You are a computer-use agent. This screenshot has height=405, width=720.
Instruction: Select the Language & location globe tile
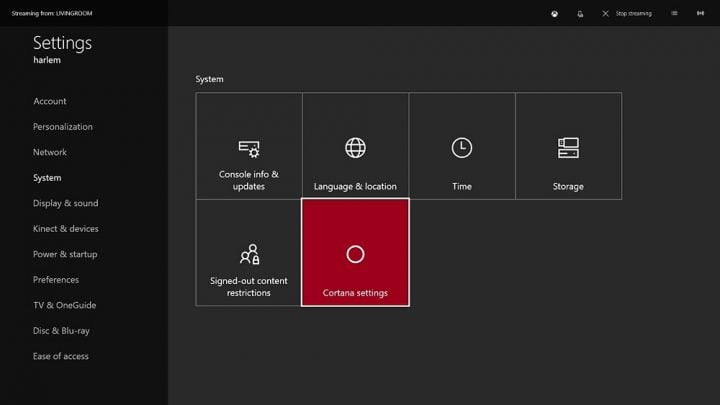[x=355, y=146]
